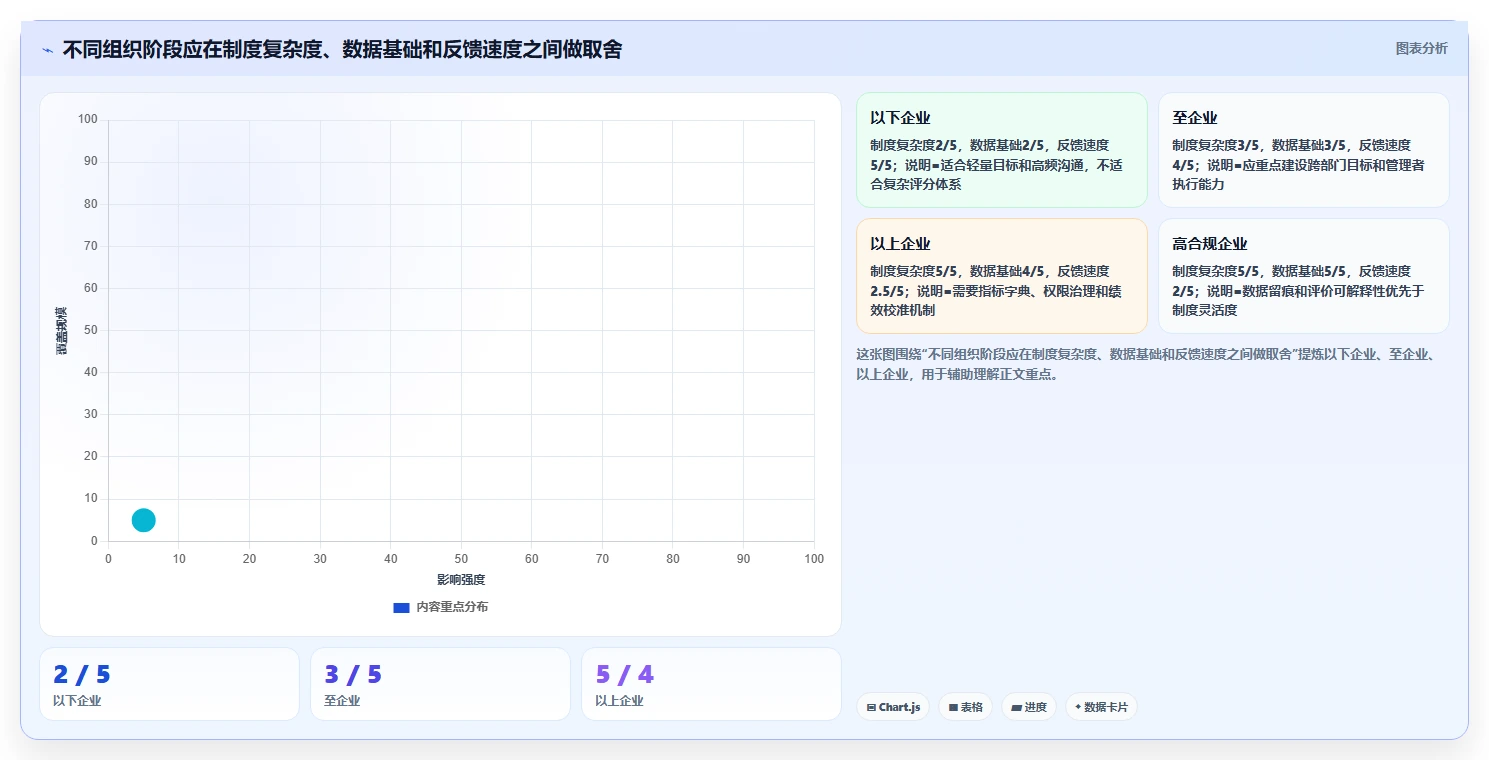Click the 2 / 5 以下企业 stat card
This screenshot has height=760, width=1489.
click(x=169, y=684)
